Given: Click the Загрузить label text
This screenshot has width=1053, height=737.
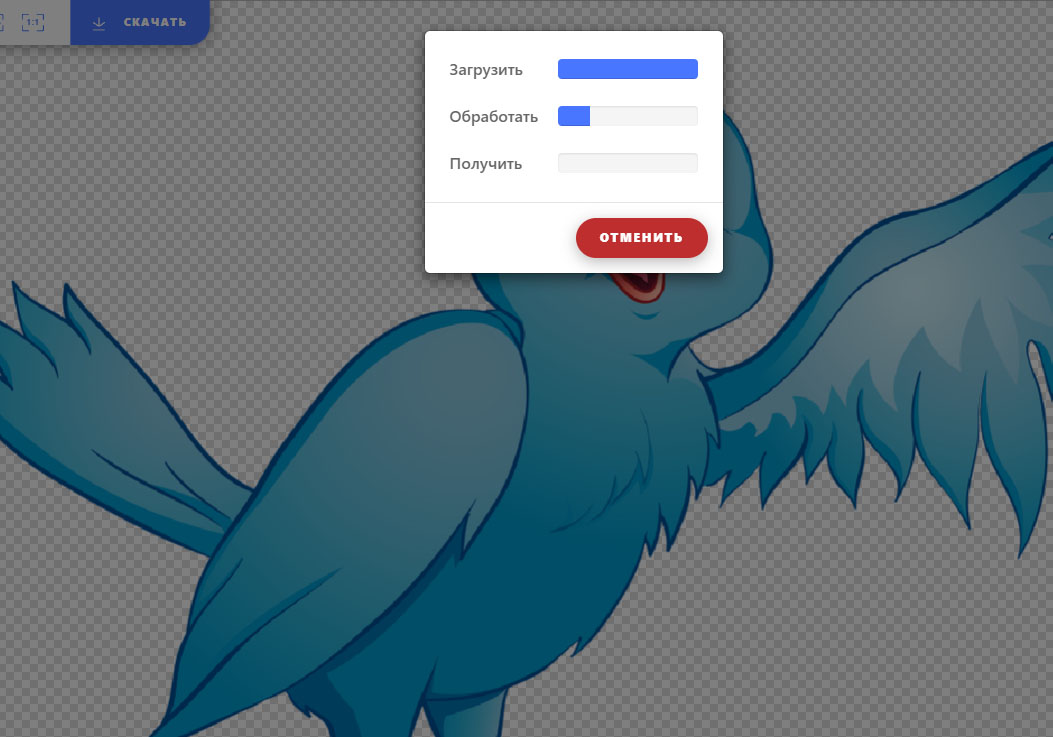Looking at the screenshot, I should pyautogui.click(x=486, y=70).
